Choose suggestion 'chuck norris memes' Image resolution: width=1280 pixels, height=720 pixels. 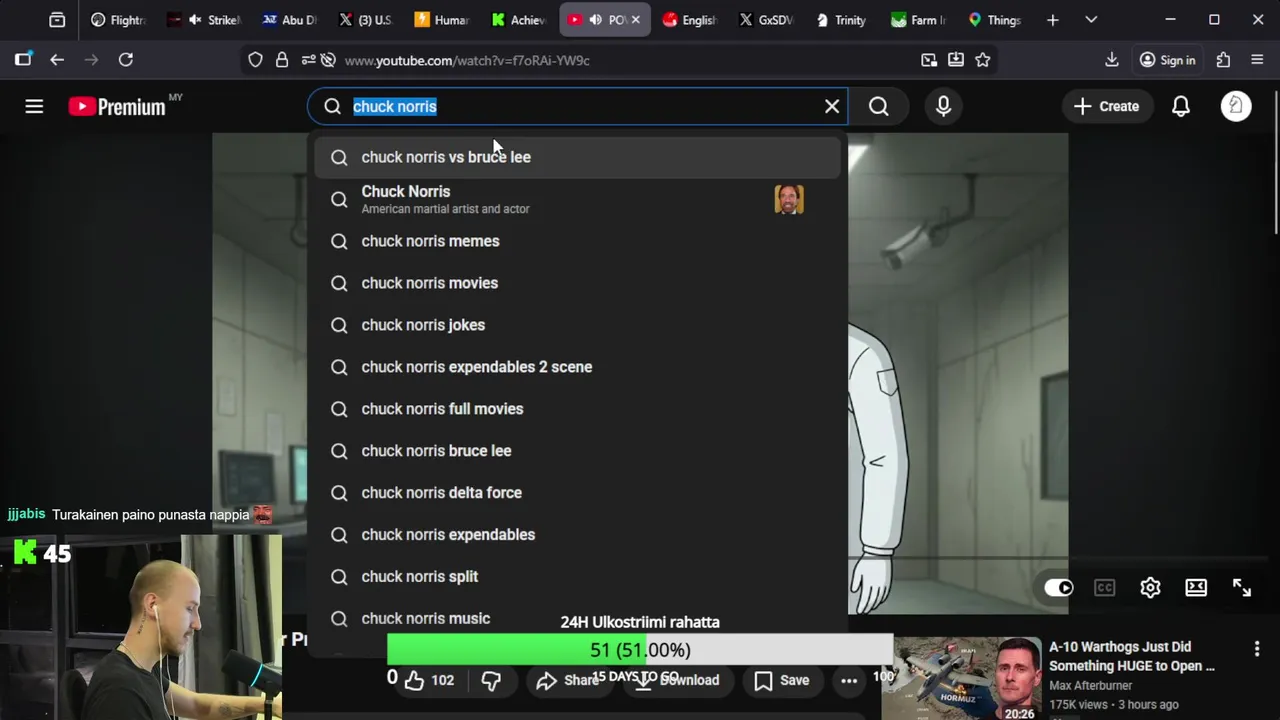pos(578,241)
